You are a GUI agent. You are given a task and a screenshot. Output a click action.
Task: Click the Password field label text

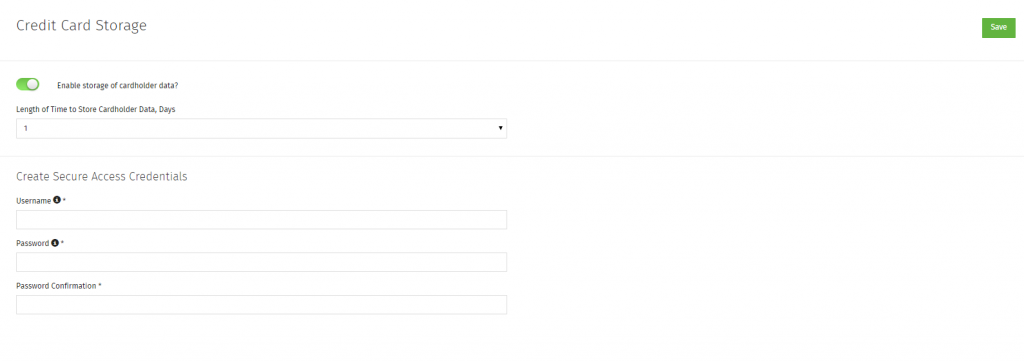tap(33, 243)
